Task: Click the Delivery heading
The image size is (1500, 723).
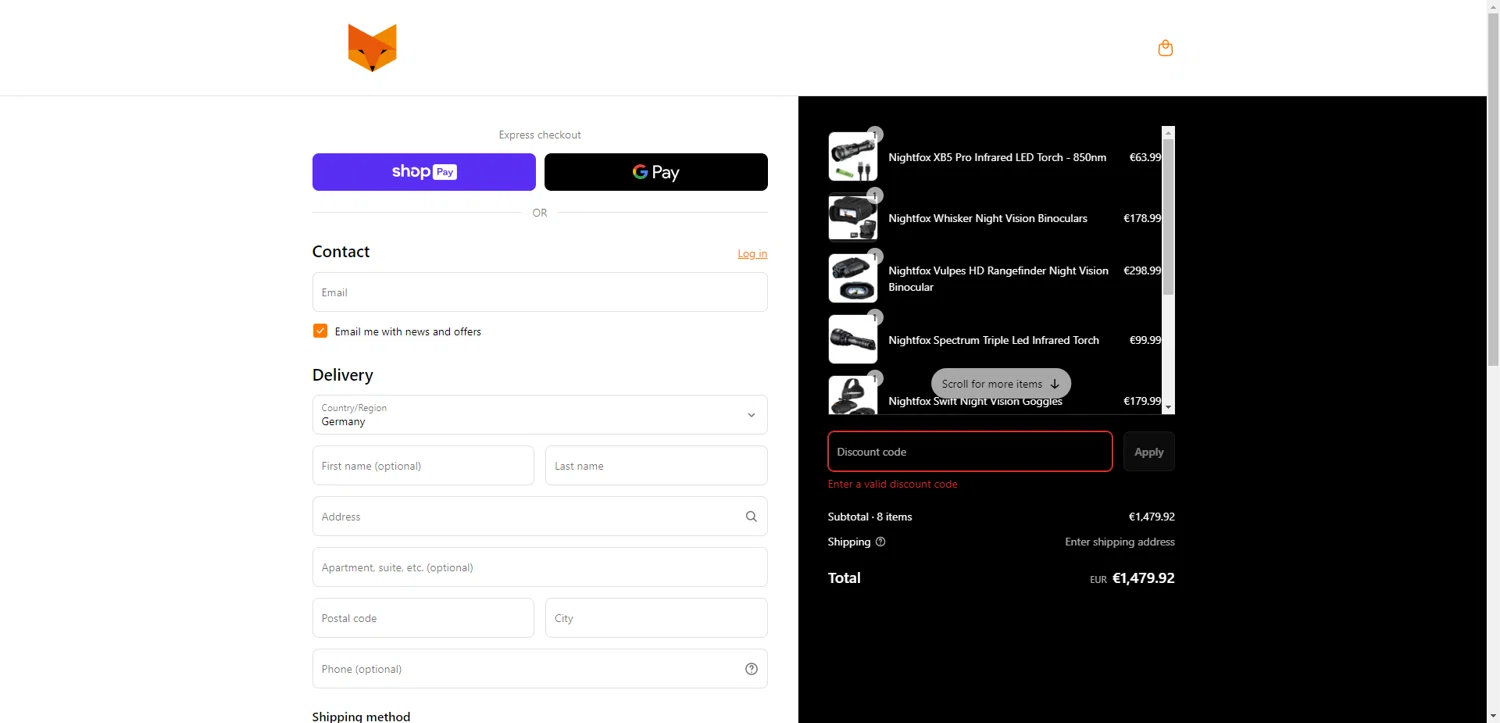Action: click(343, 375)
